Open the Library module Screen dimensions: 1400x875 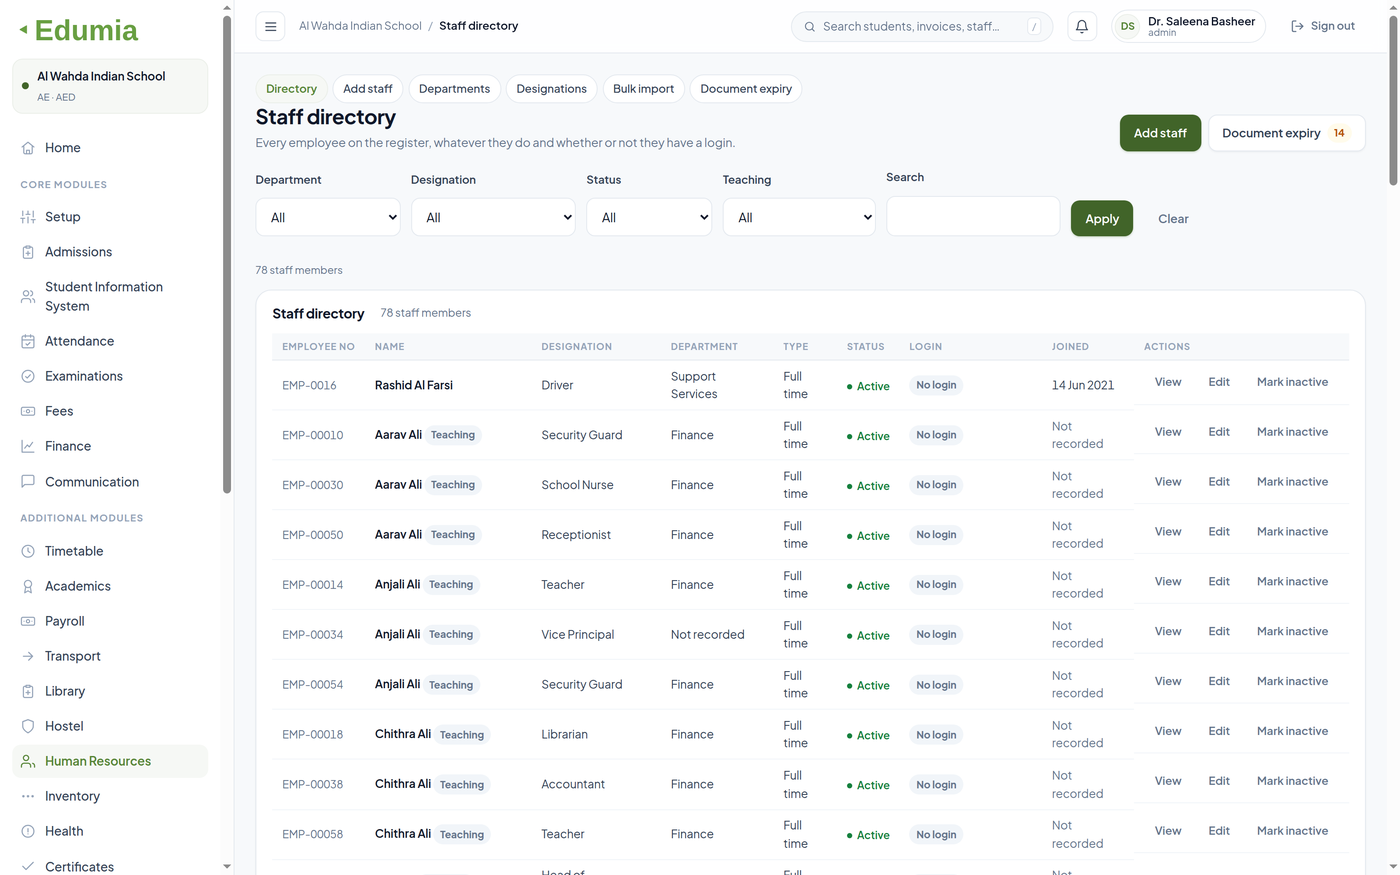pos(110,691)
